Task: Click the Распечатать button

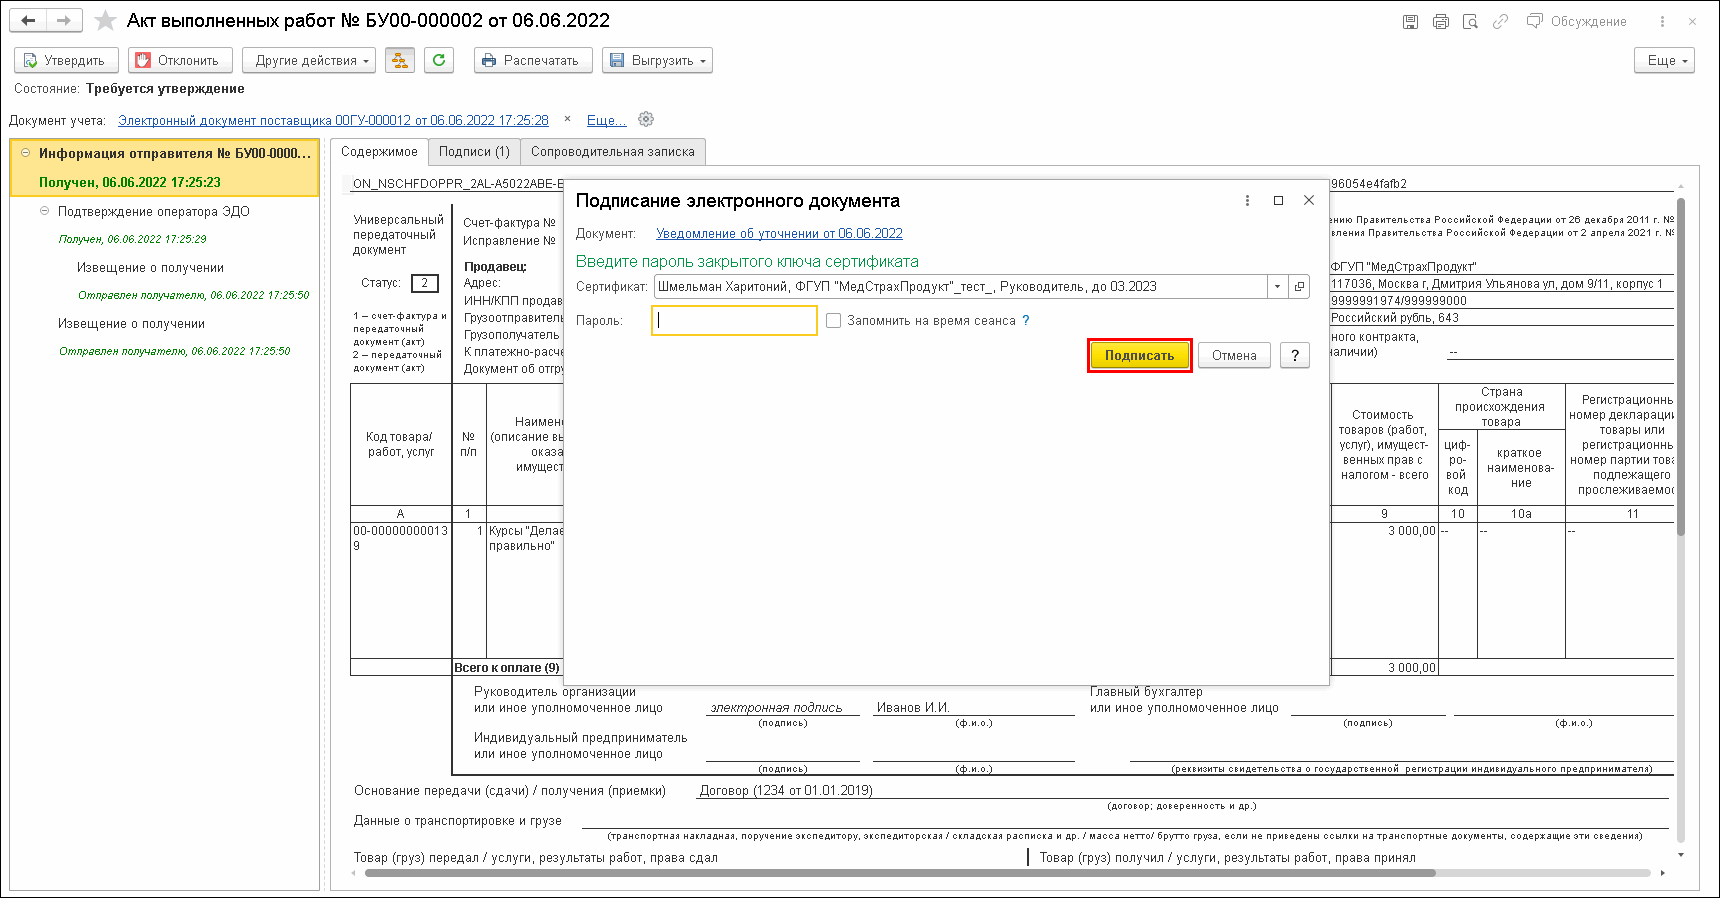Action: coord(533,60)
